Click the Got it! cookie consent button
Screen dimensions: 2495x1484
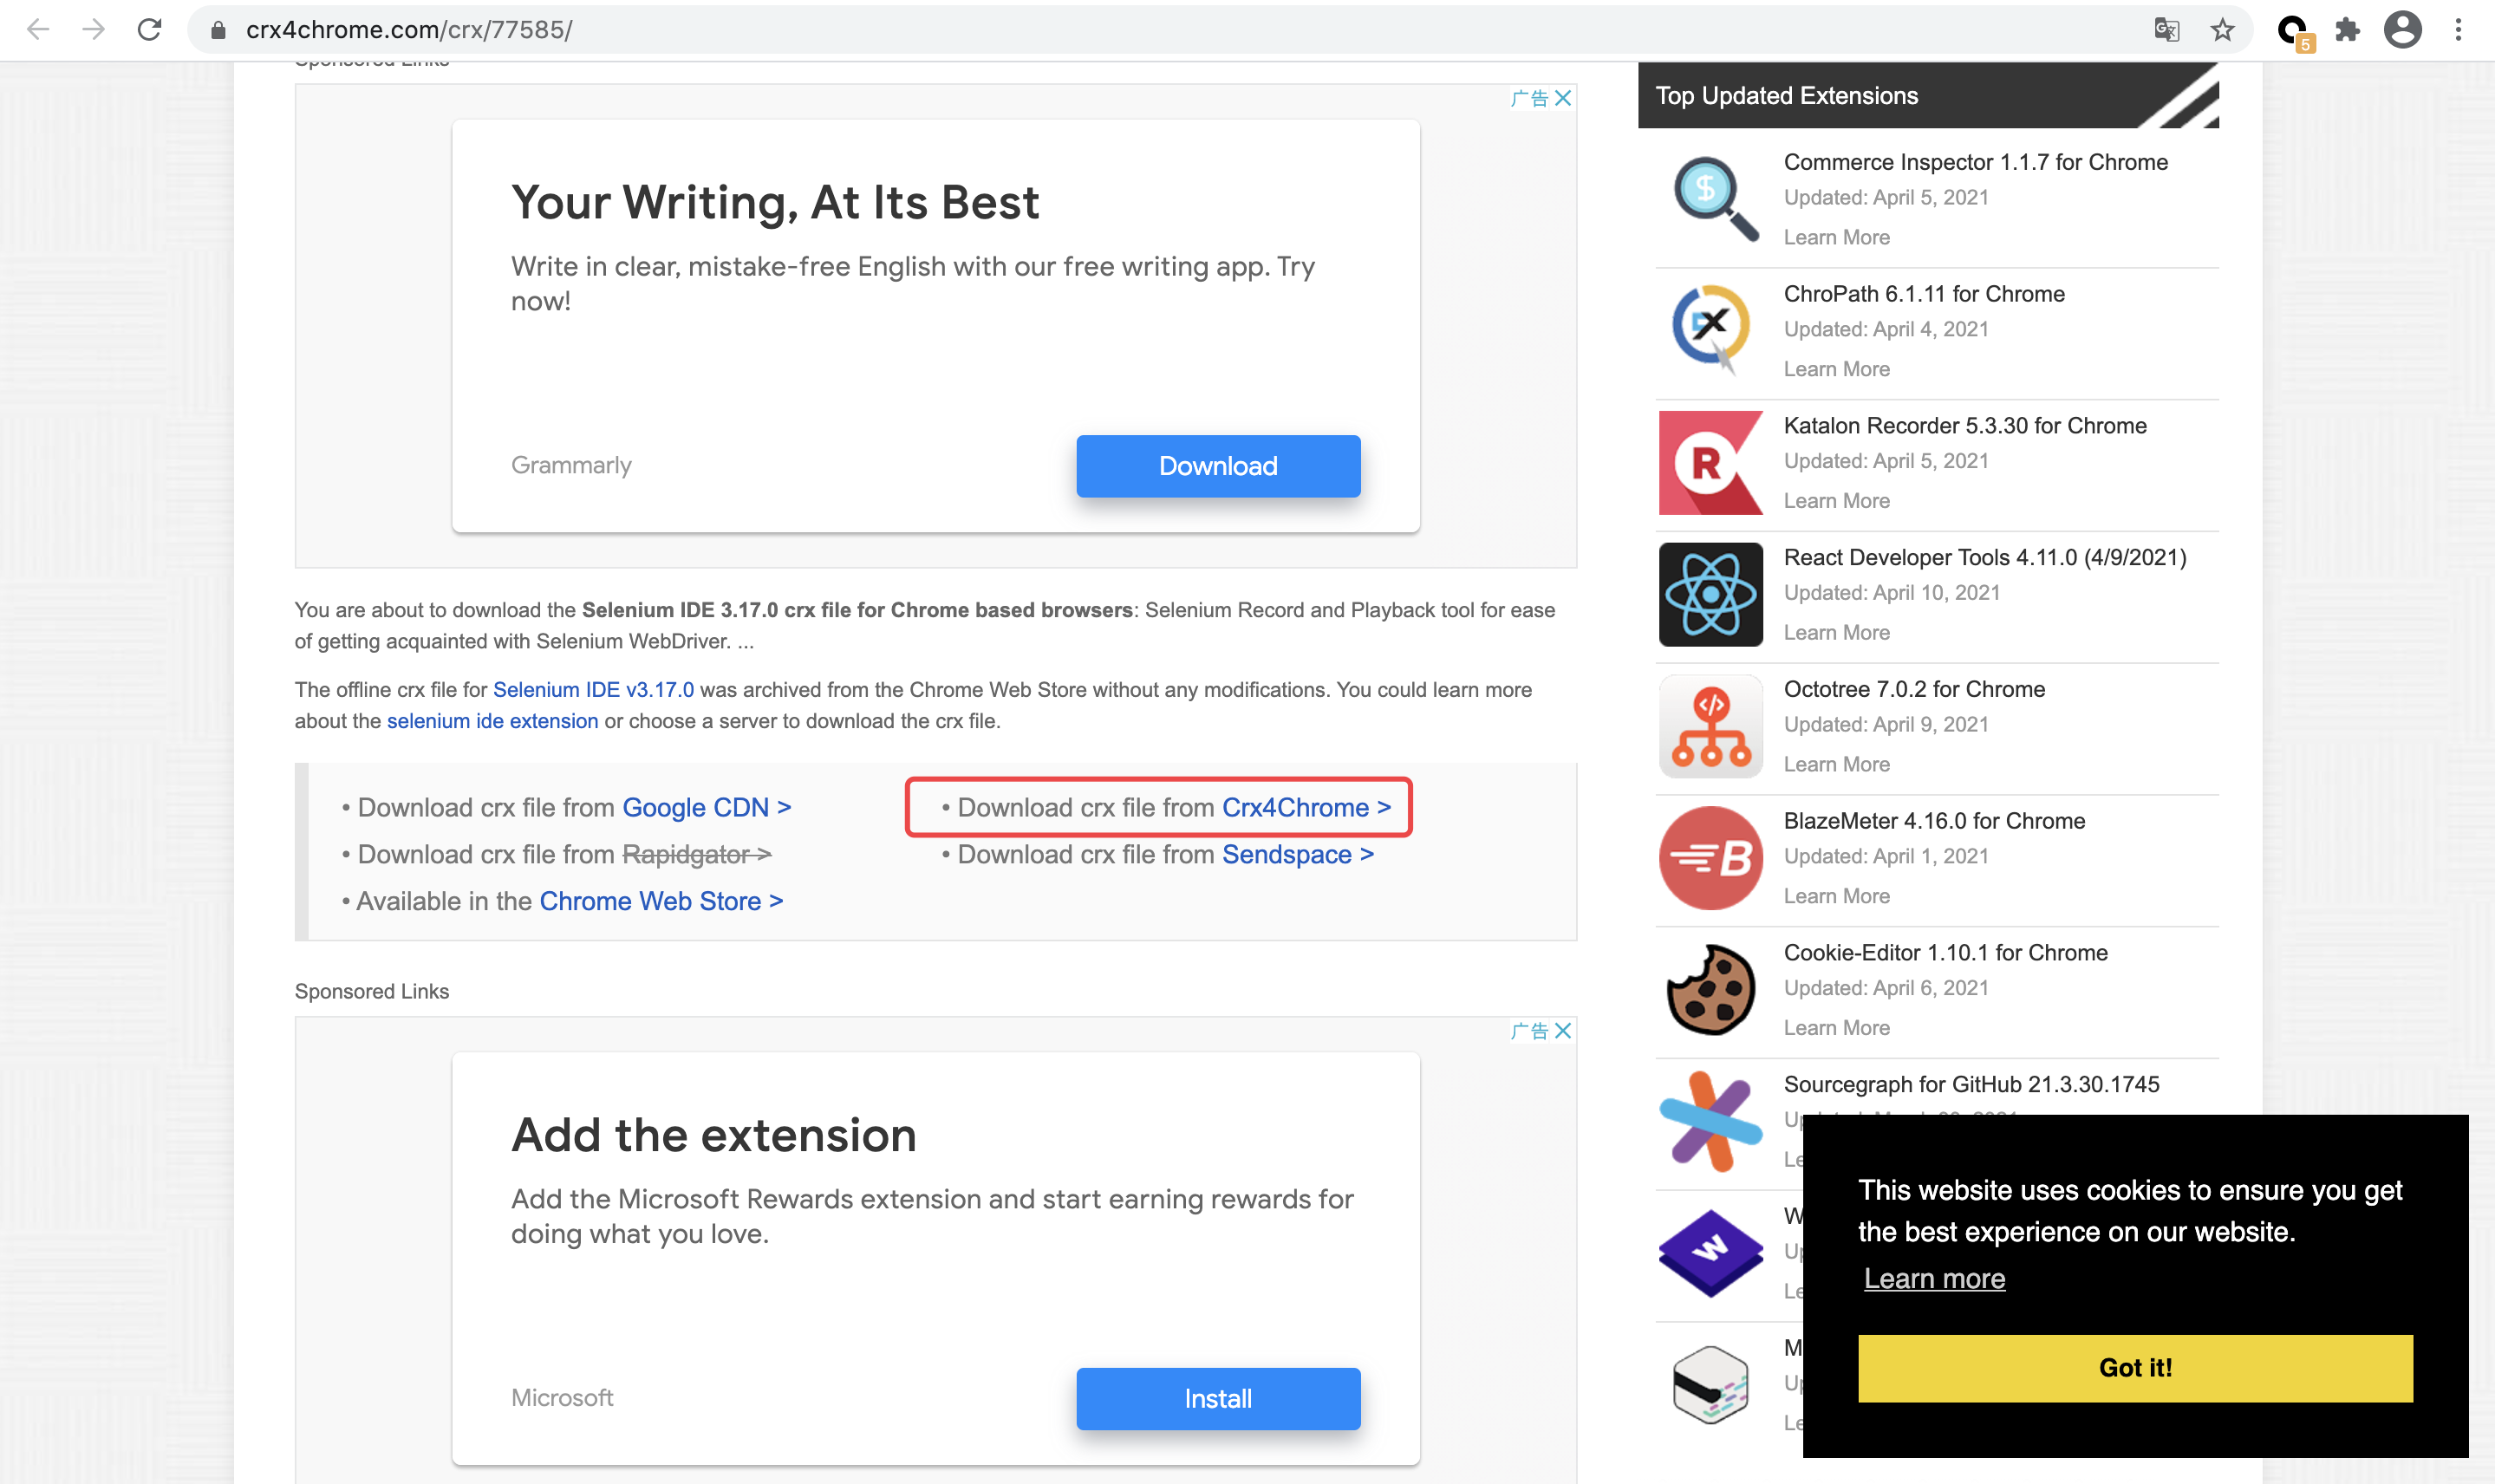click(x=2135, y=1367)
